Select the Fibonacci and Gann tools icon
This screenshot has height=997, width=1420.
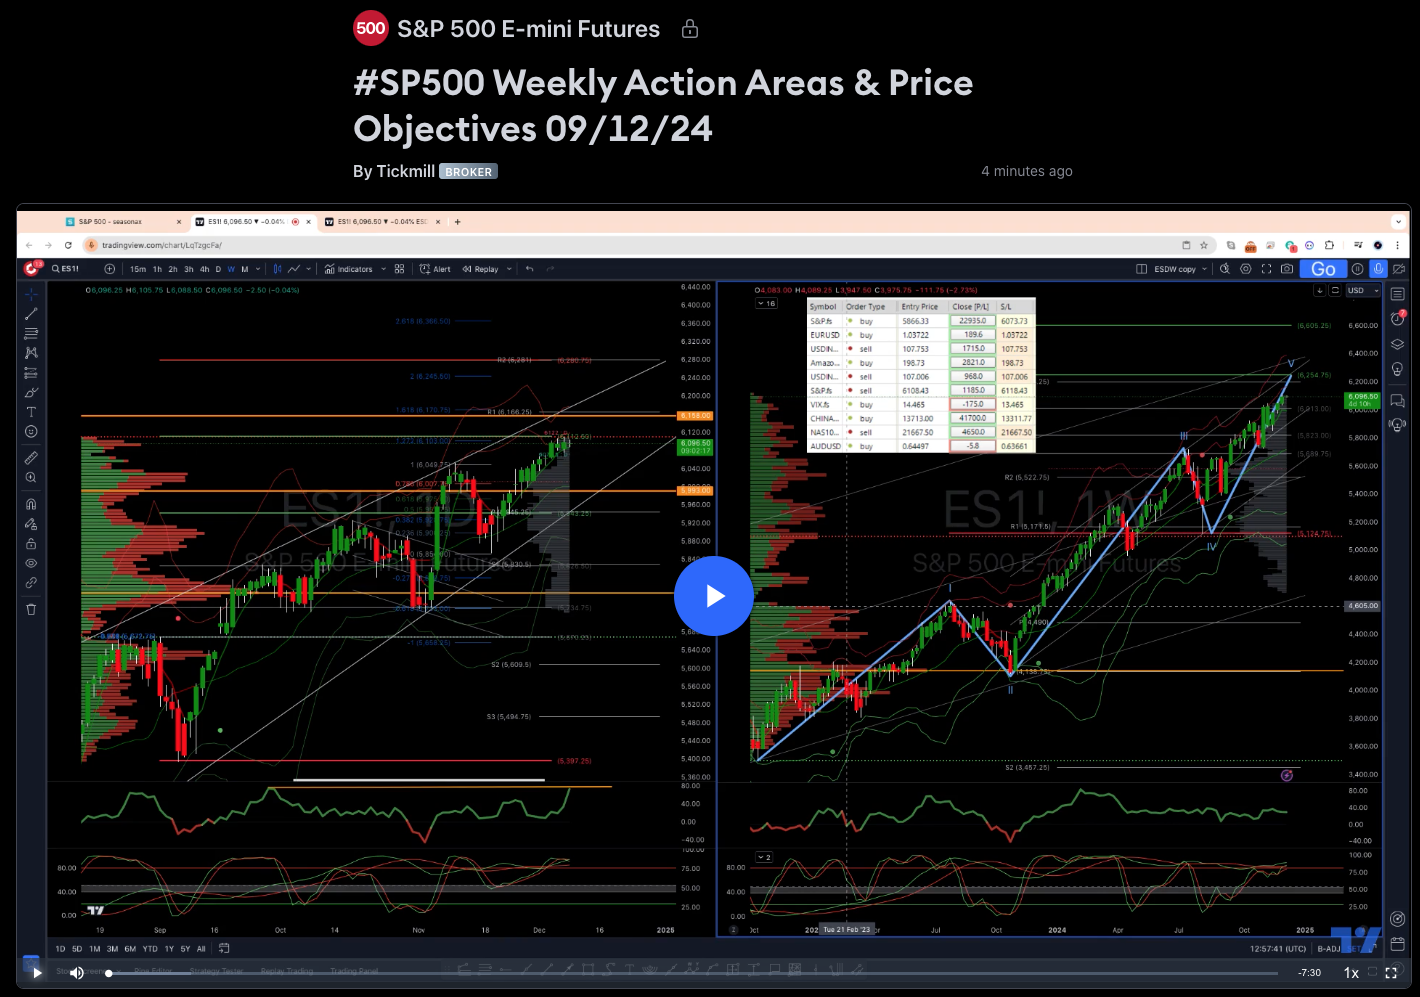coord(31,333)
